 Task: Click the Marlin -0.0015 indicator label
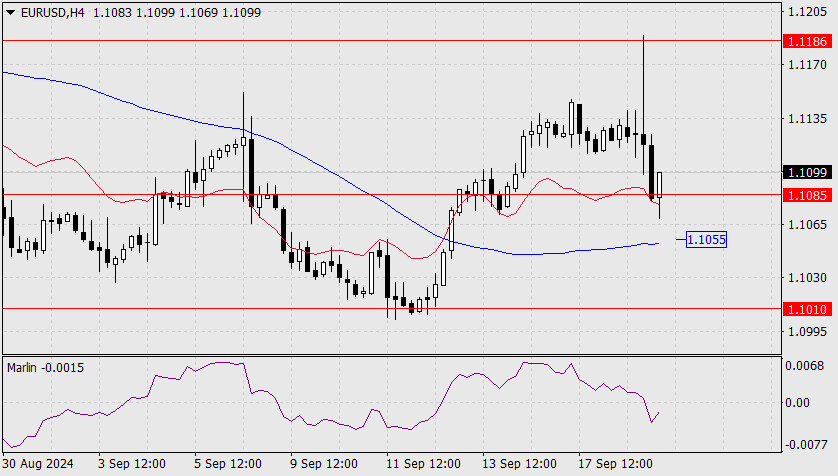point(45,368)
